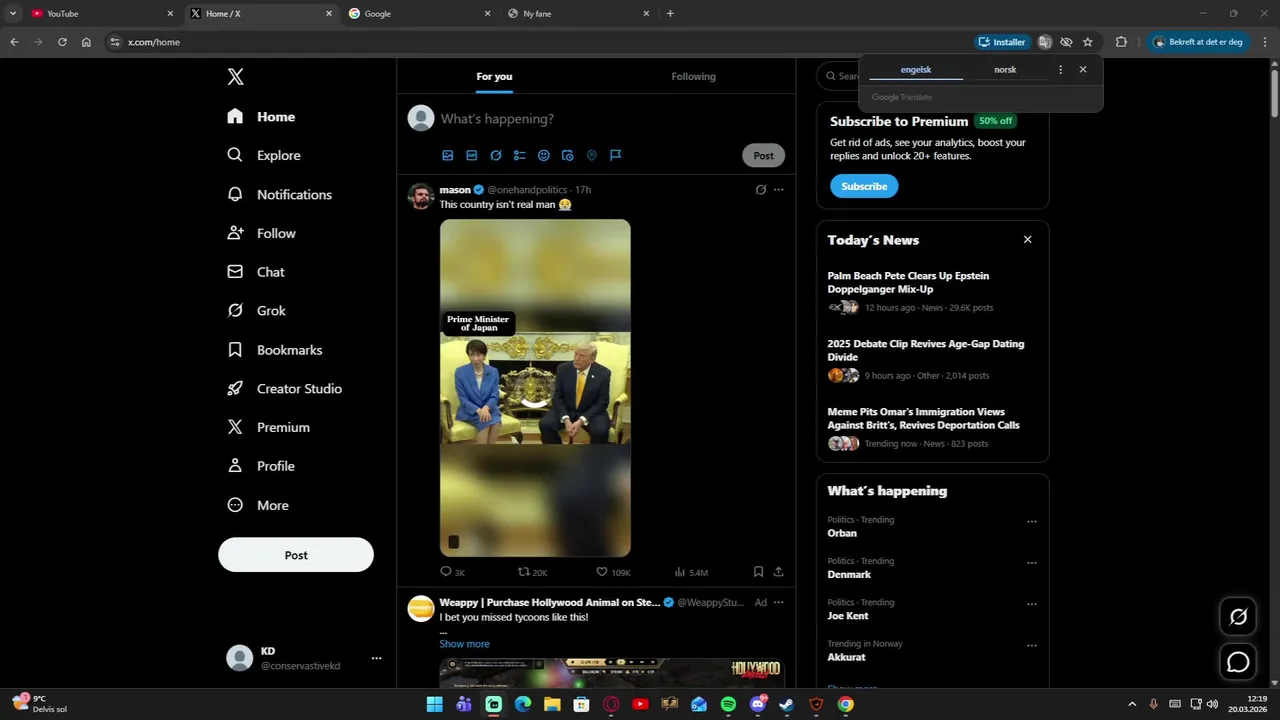
Task: Close Today's News panel
Action: click(x=1027, y=240)
